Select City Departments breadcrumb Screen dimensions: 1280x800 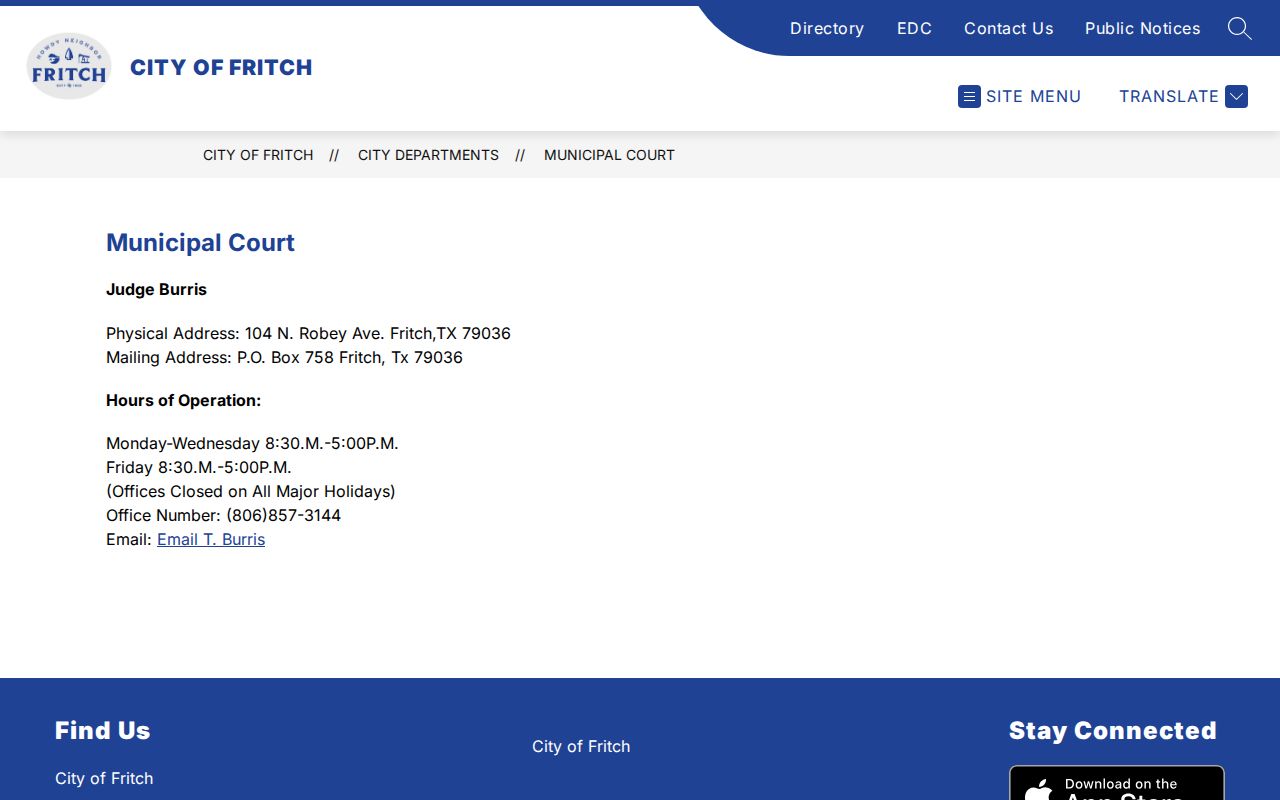coord(428,155)
